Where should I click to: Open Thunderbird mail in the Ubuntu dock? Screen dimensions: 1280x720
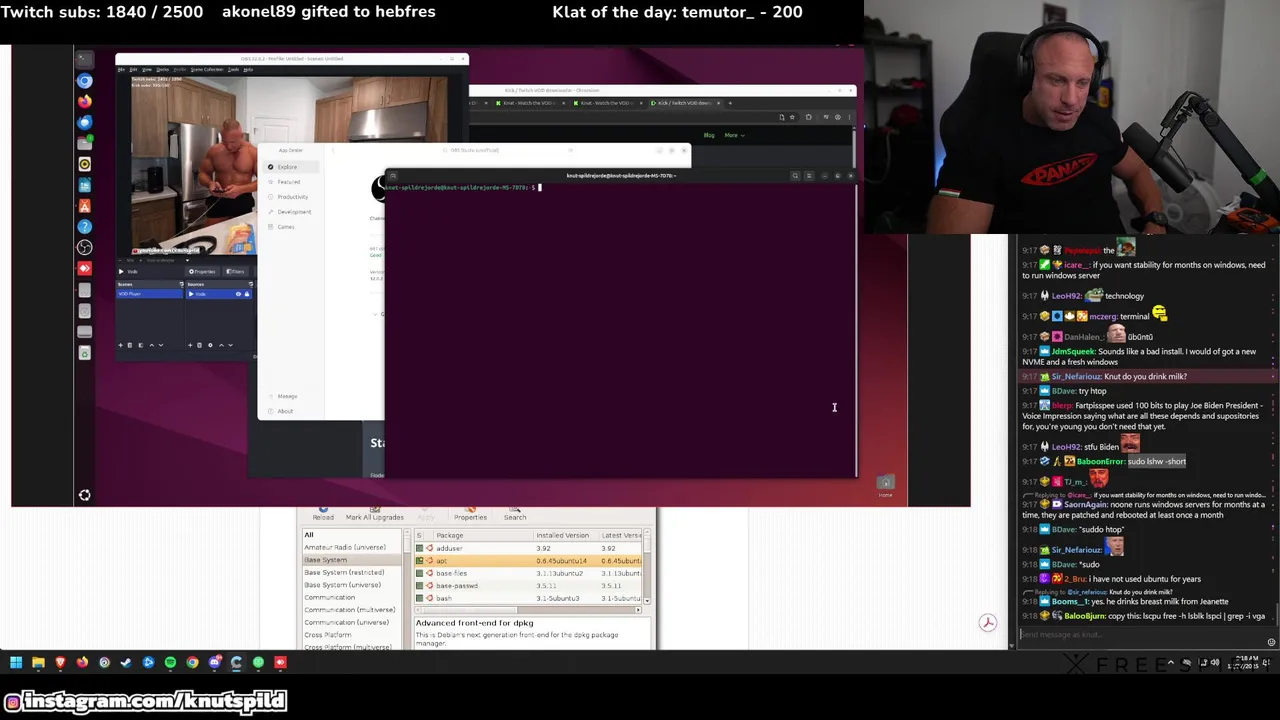[85, 122]
